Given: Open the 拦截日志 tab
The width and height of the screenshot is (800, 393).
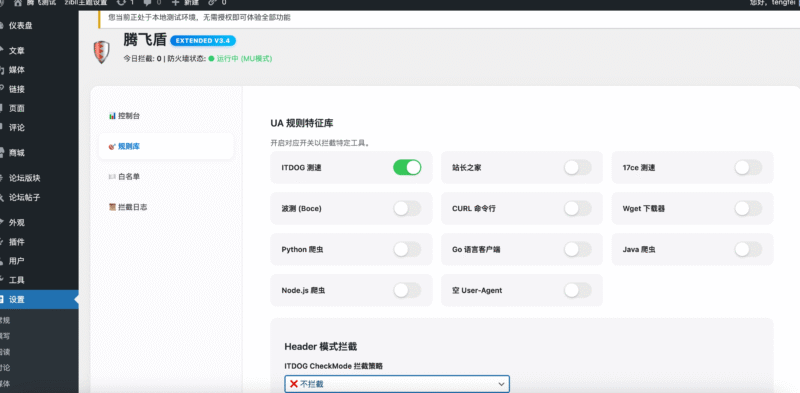Looking at the screenshot, I should tap(166, 207).
